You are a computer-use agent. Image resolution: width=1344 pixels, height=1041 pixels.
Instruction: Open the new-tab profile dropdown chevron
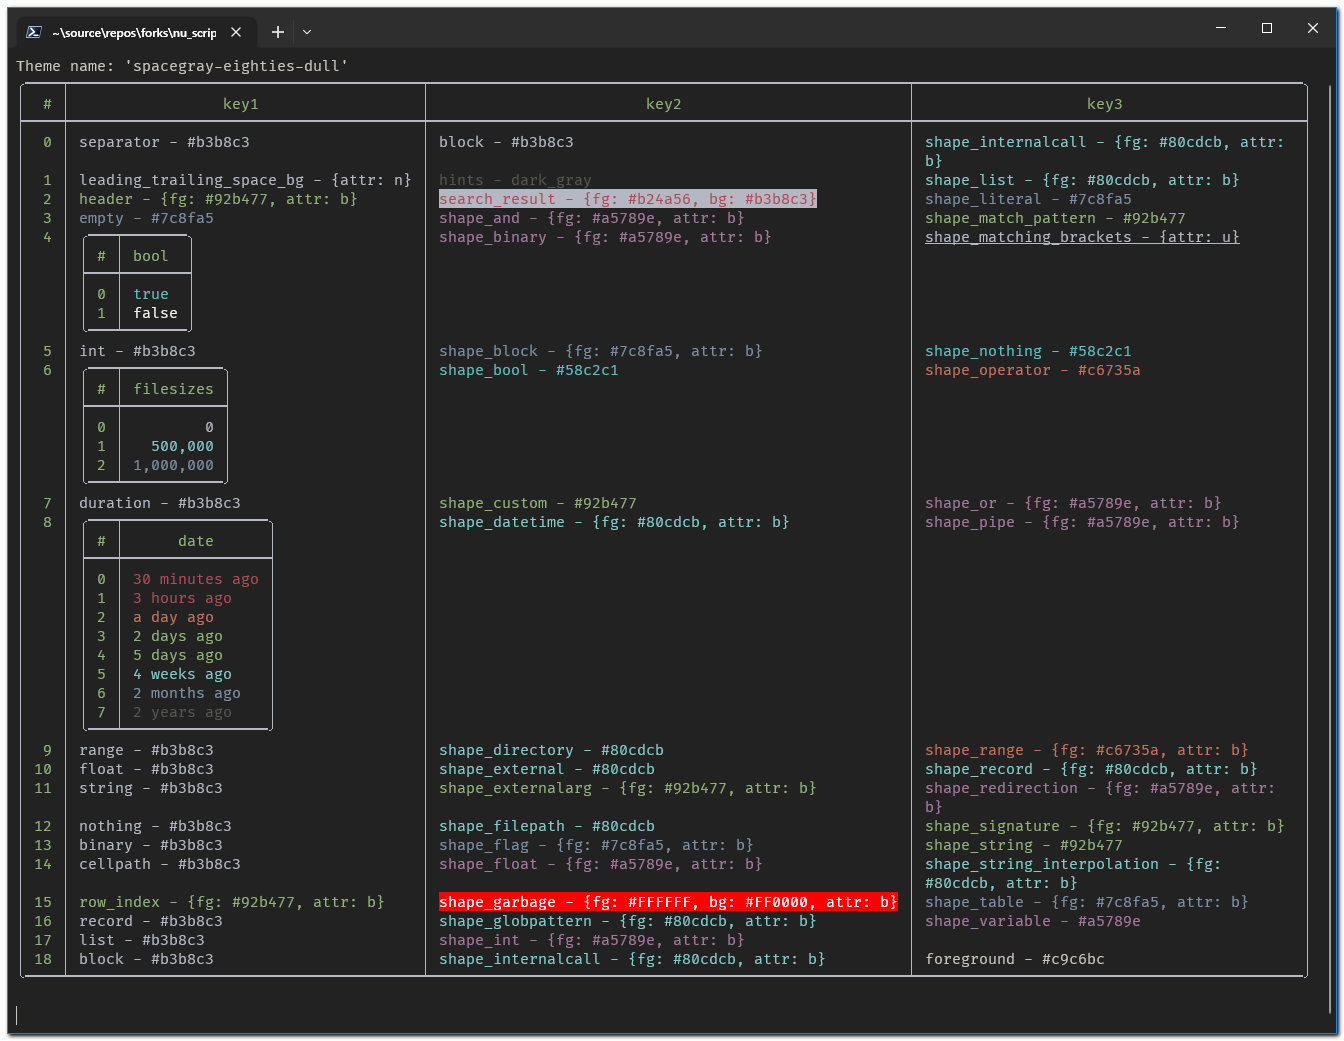point(307,32)
